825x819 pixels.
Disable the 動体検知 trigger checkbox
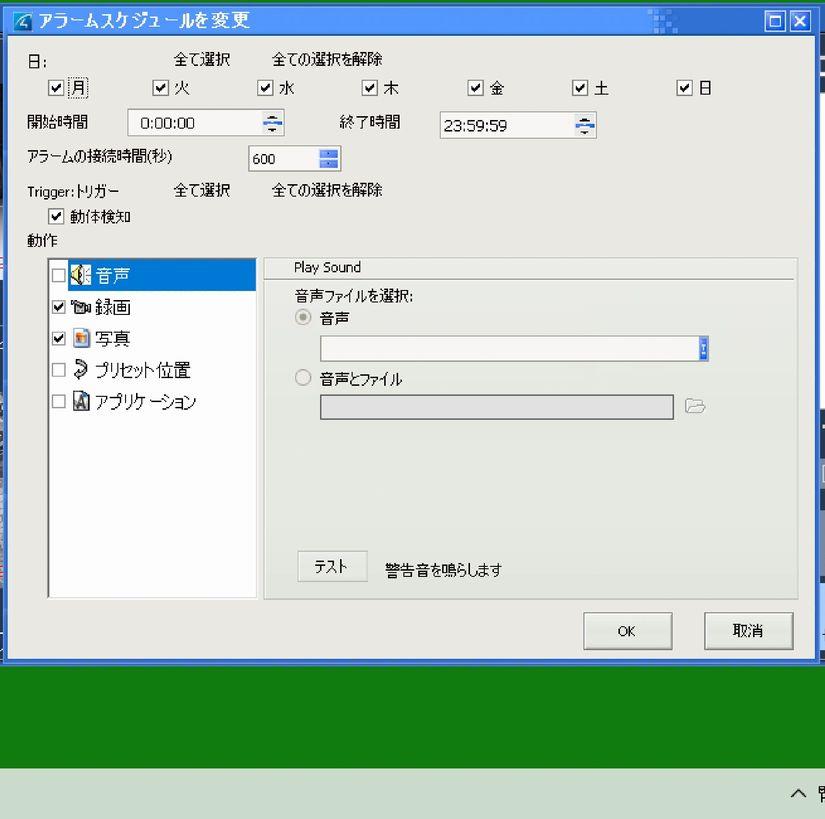tap(56, 216)
